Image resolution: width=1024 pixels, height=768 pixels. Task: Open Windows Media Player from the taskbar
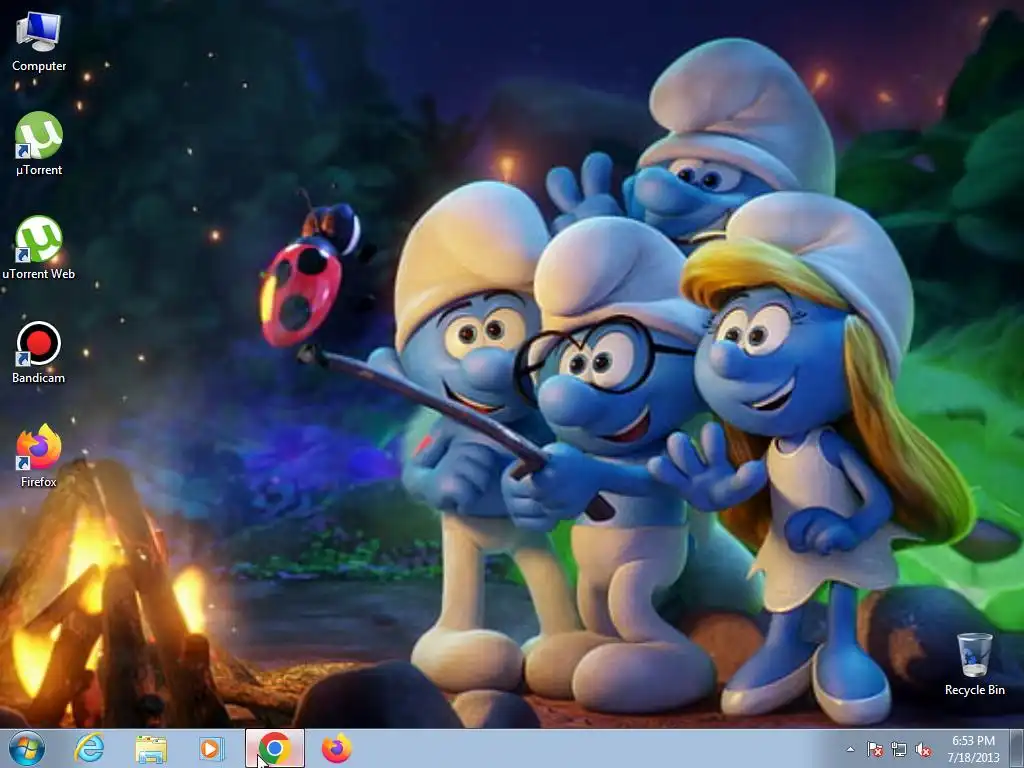pos(212,748)
